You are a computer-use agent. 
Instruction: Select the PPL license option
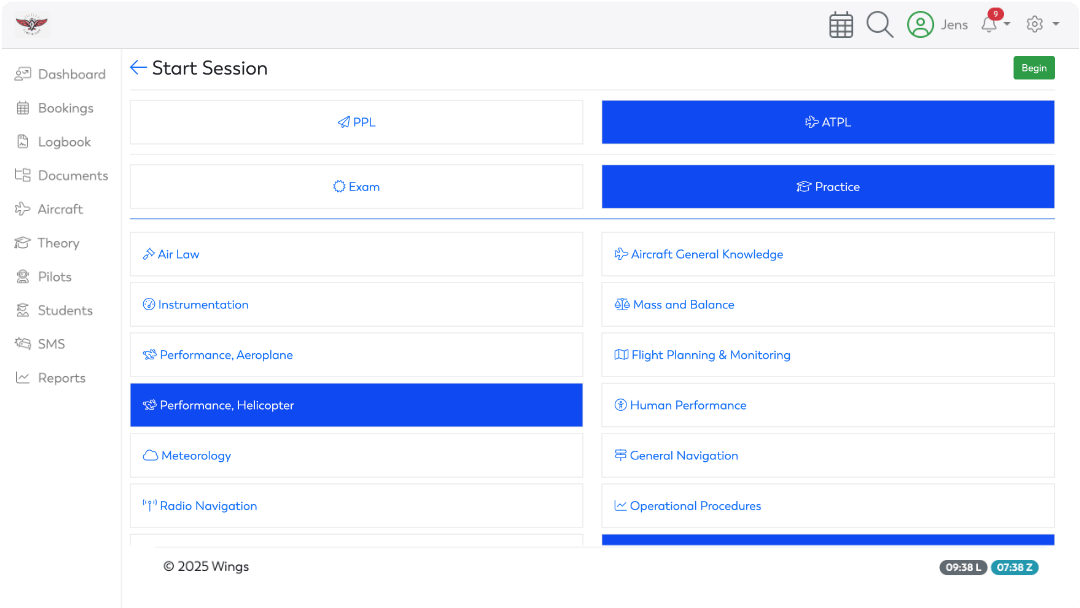click(356, 122)
